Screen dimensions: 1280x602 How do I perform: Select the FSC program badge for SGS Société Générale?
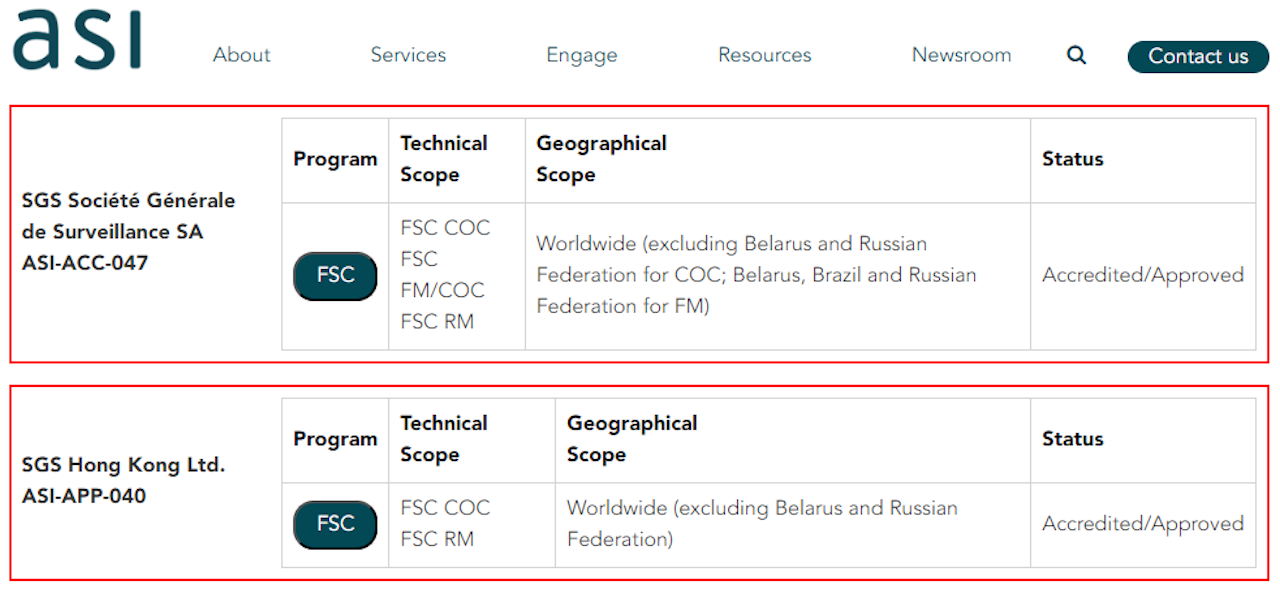[x=335, y=276]
